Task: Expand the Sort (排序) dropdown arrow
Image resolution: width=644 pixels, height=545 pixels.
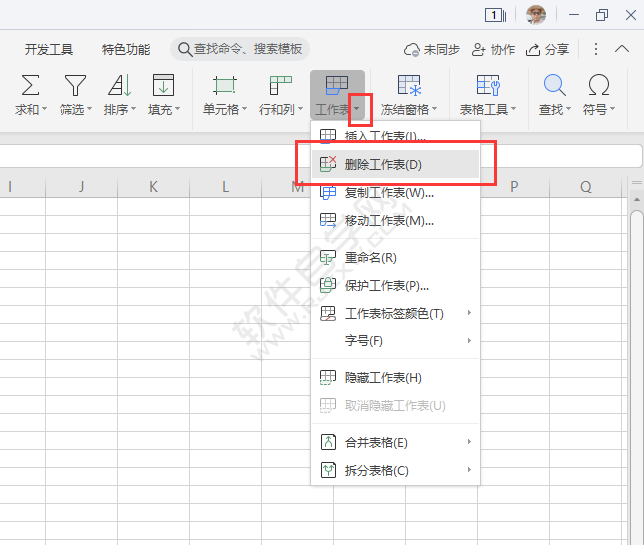Action: click(x=133, y=109)
